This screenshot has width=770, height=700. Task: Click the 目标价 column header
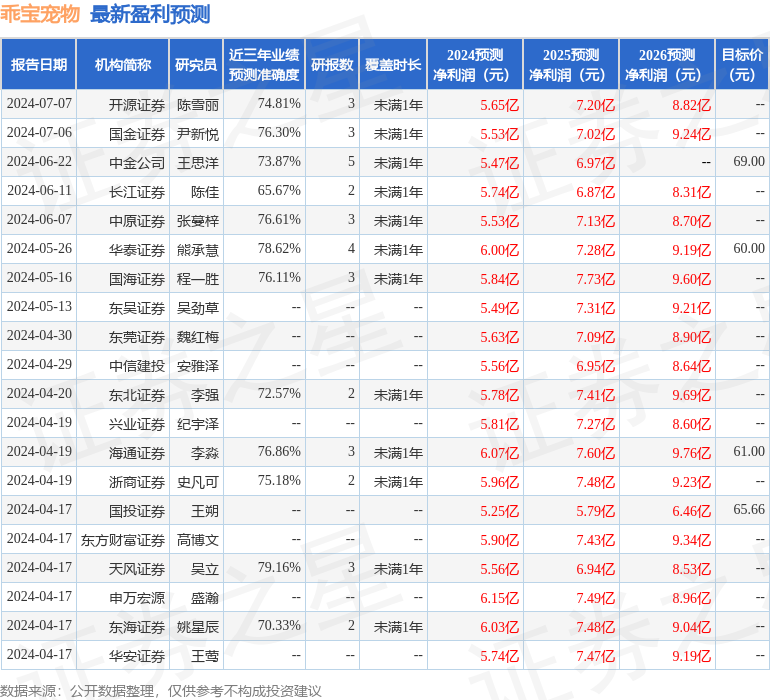(742, 64)
